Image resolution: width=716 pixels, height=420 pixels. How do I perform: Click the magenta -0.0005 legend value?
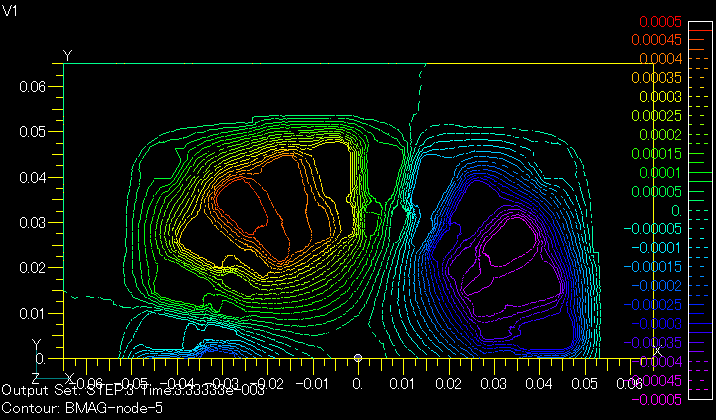[x=660, y=400]
